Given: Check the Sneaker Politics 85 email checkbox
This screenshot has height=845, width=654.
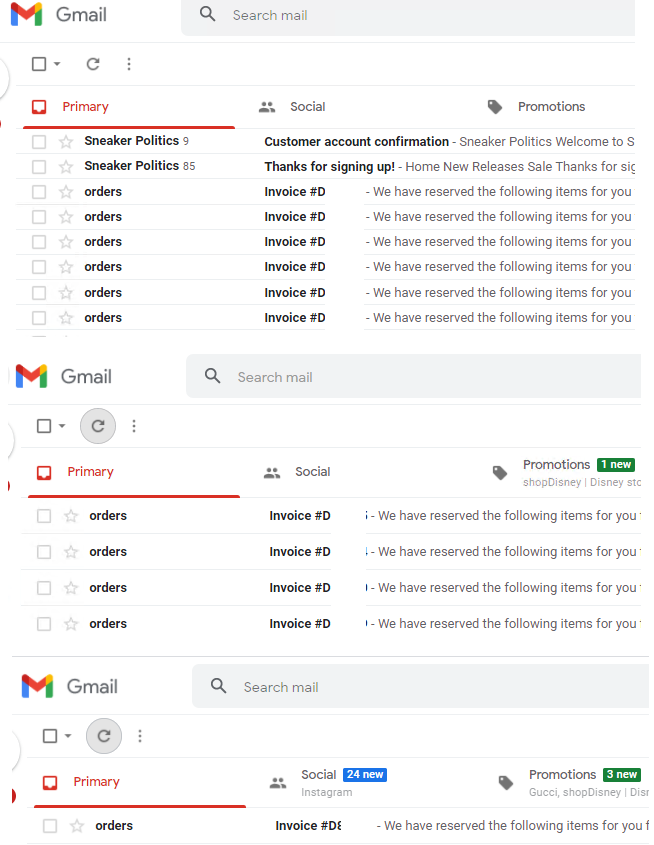Looking at the screenshot, I should [39, 167].
